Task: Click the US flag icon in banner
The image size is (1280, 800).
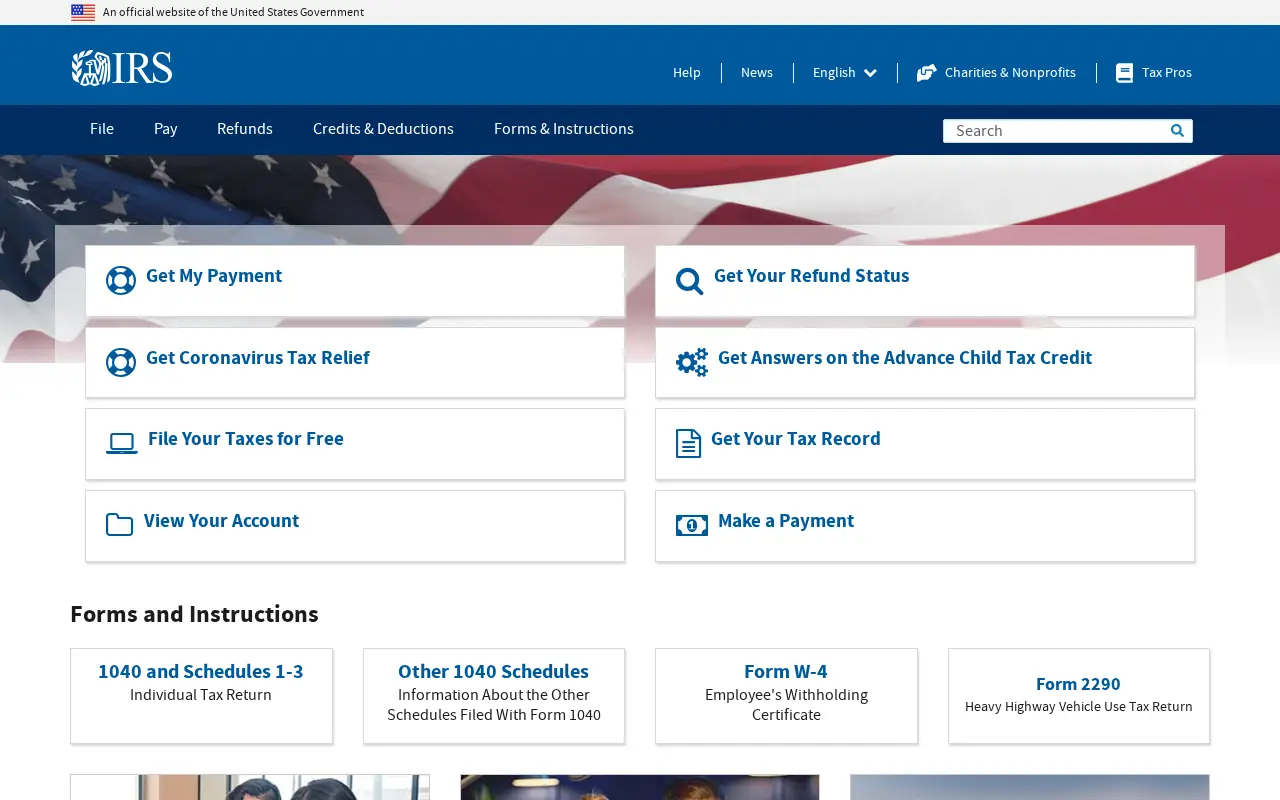Action: pyautogui.click(x=83, y=12)
